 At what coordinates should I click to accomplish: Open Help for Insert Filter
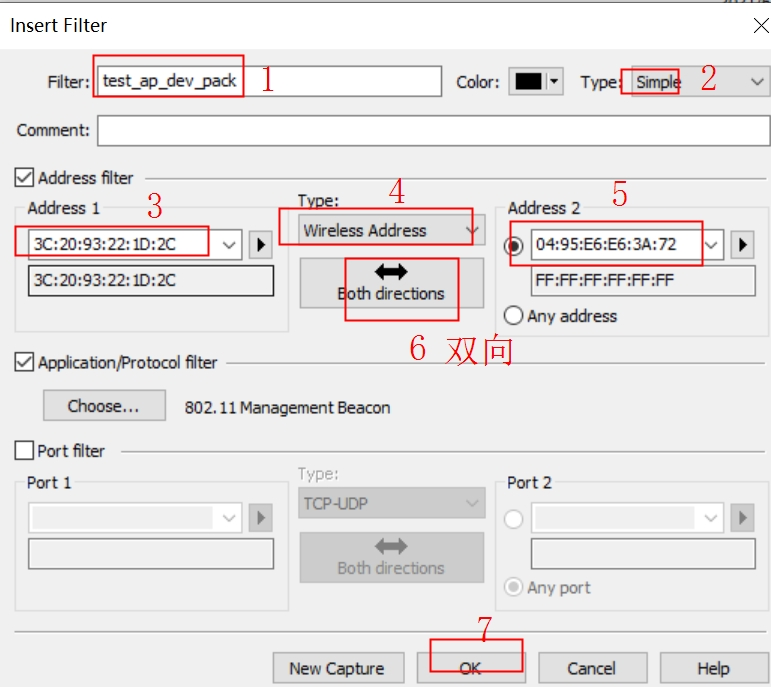point(714,668)
